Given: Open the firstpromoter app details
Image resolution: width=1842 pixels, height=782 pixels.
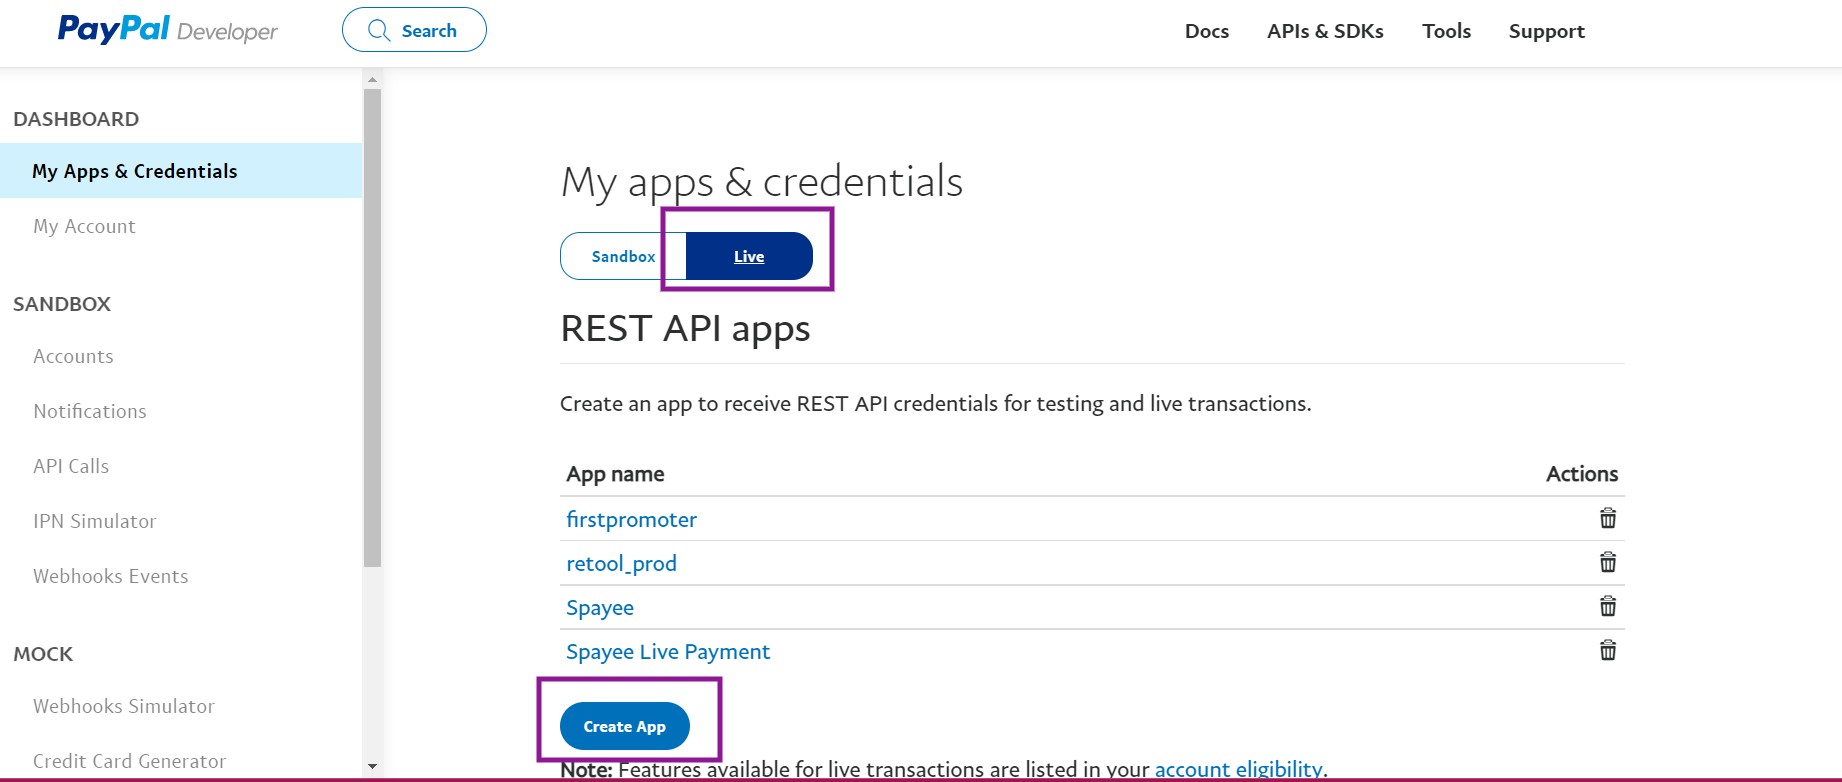Looking at the screenshot, I should coord(631,519).
